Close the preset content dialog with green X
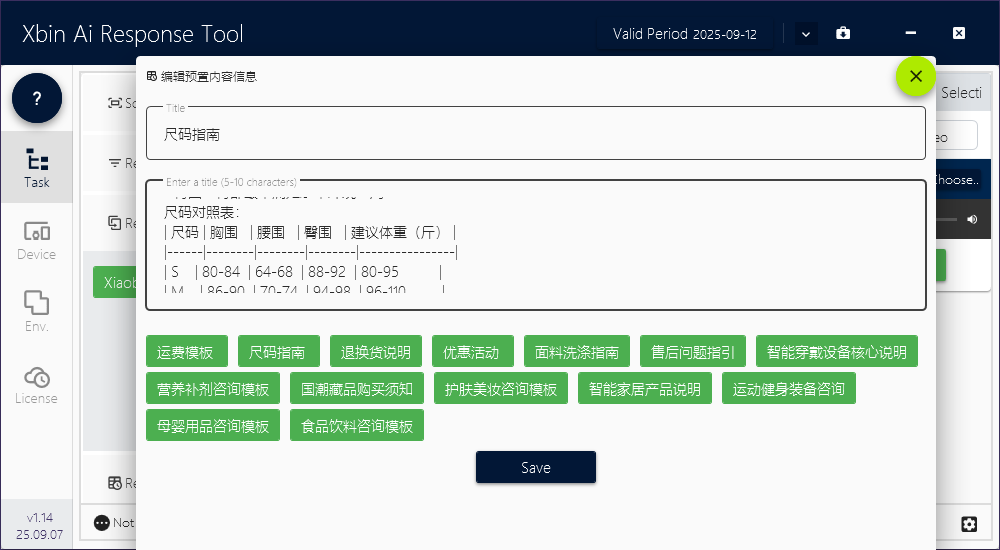This screenshot has width=1000, height=550. [x=916, y=77]
